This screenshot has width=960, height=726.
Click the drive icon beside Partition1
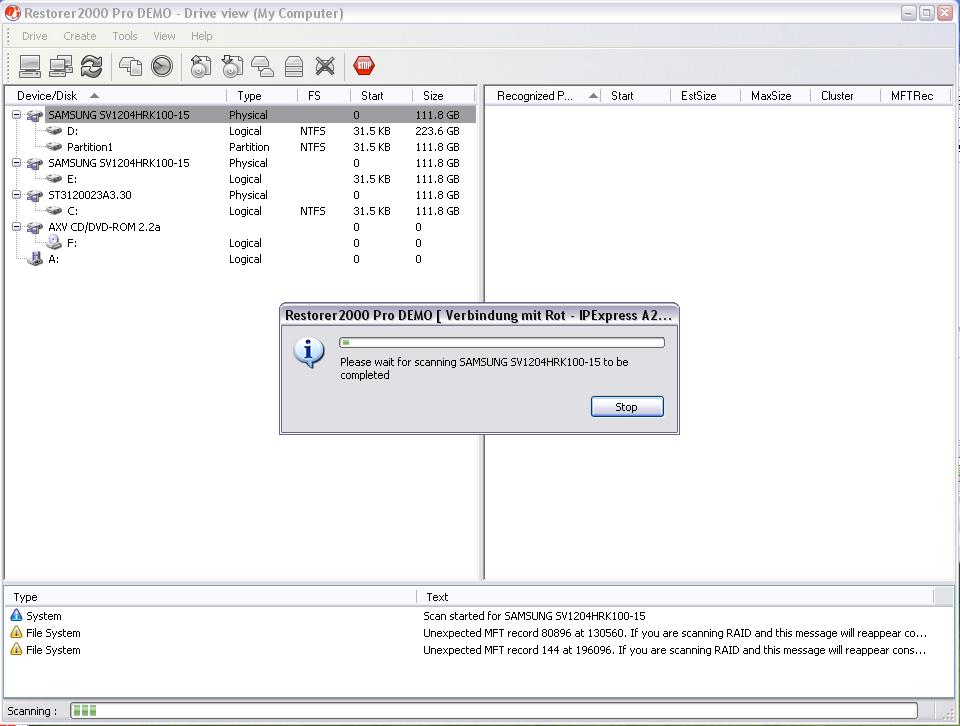tap(54, 146)
